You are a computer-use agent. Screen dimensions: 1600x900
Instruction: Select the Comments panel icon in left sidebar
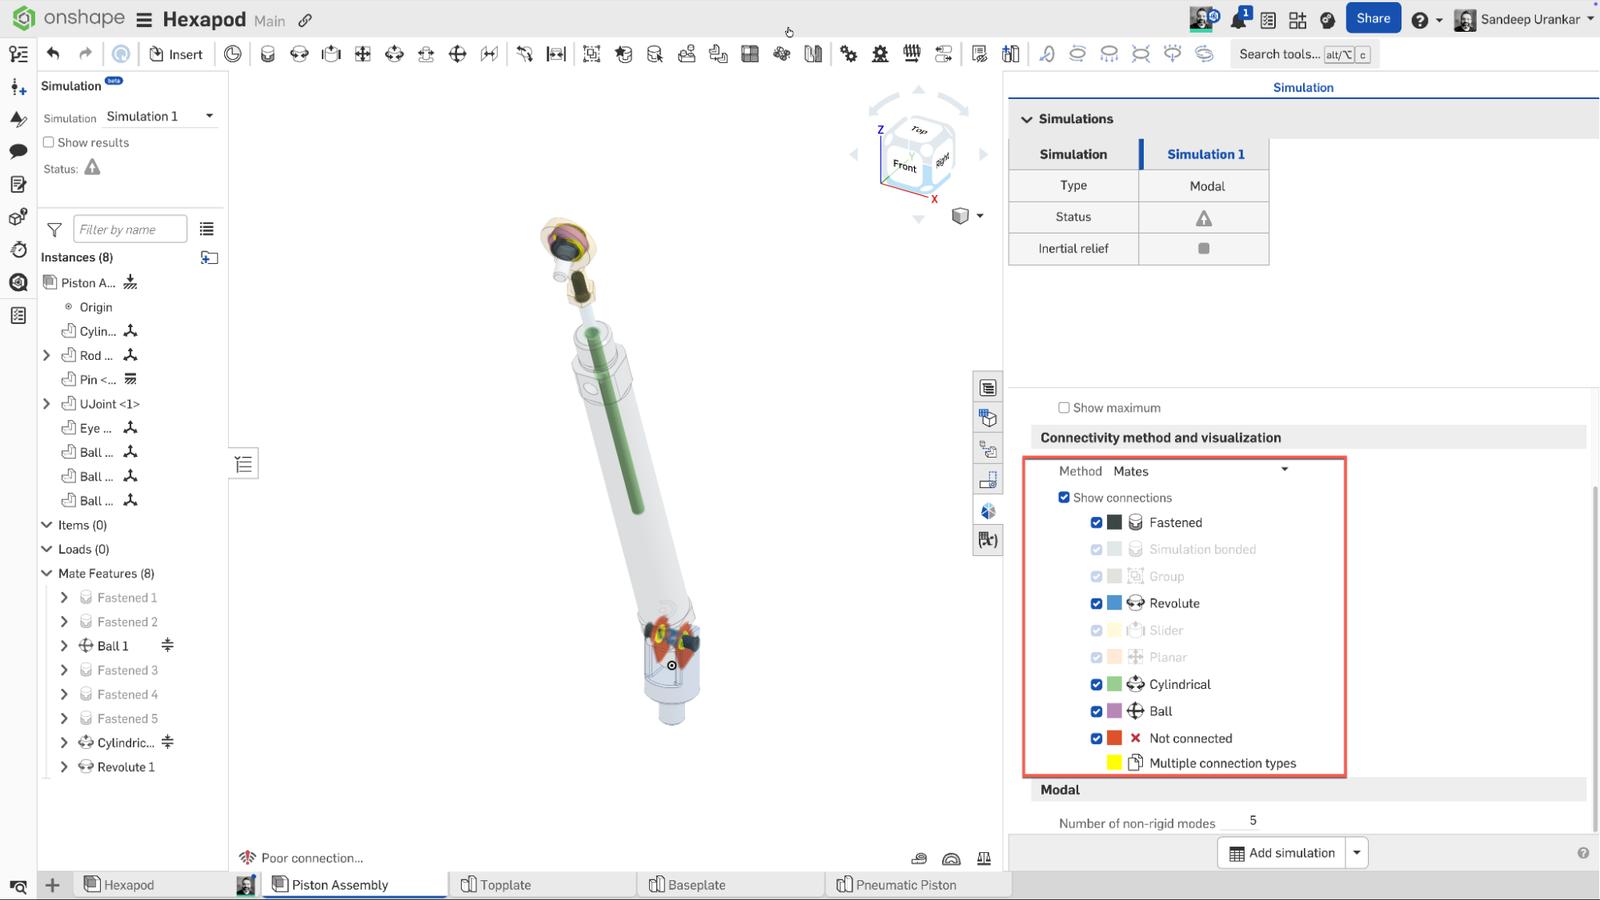tap(18, 150)
